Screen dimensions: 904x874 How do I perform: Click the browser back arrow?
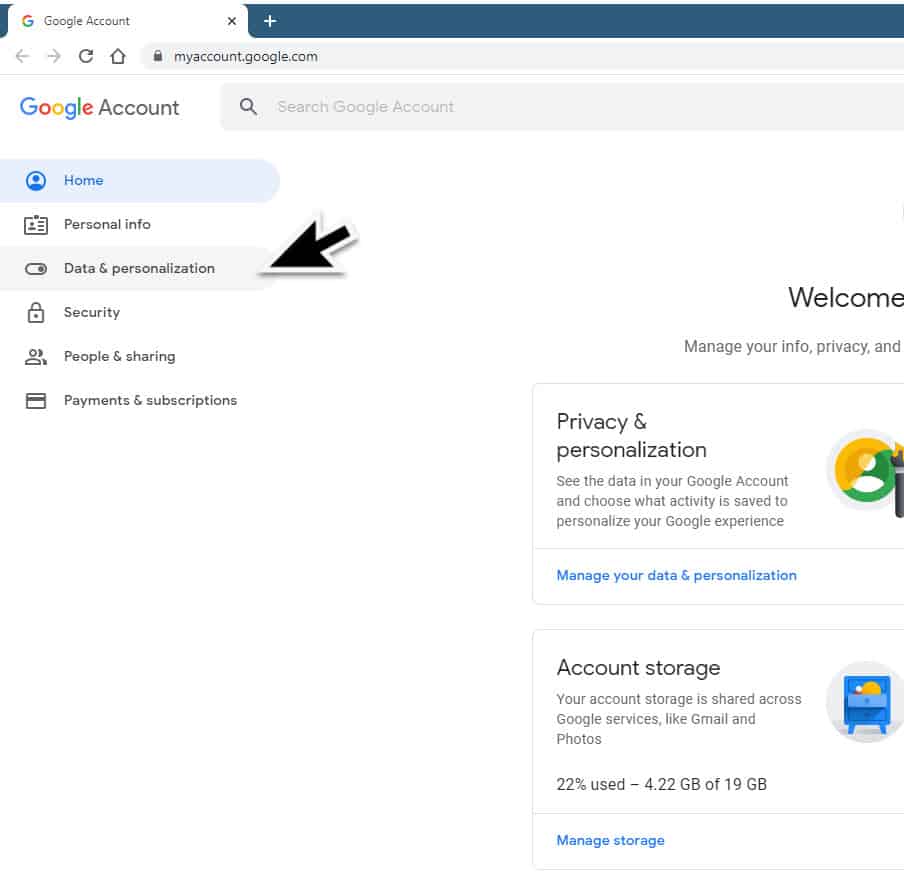(x=22, y=56)
